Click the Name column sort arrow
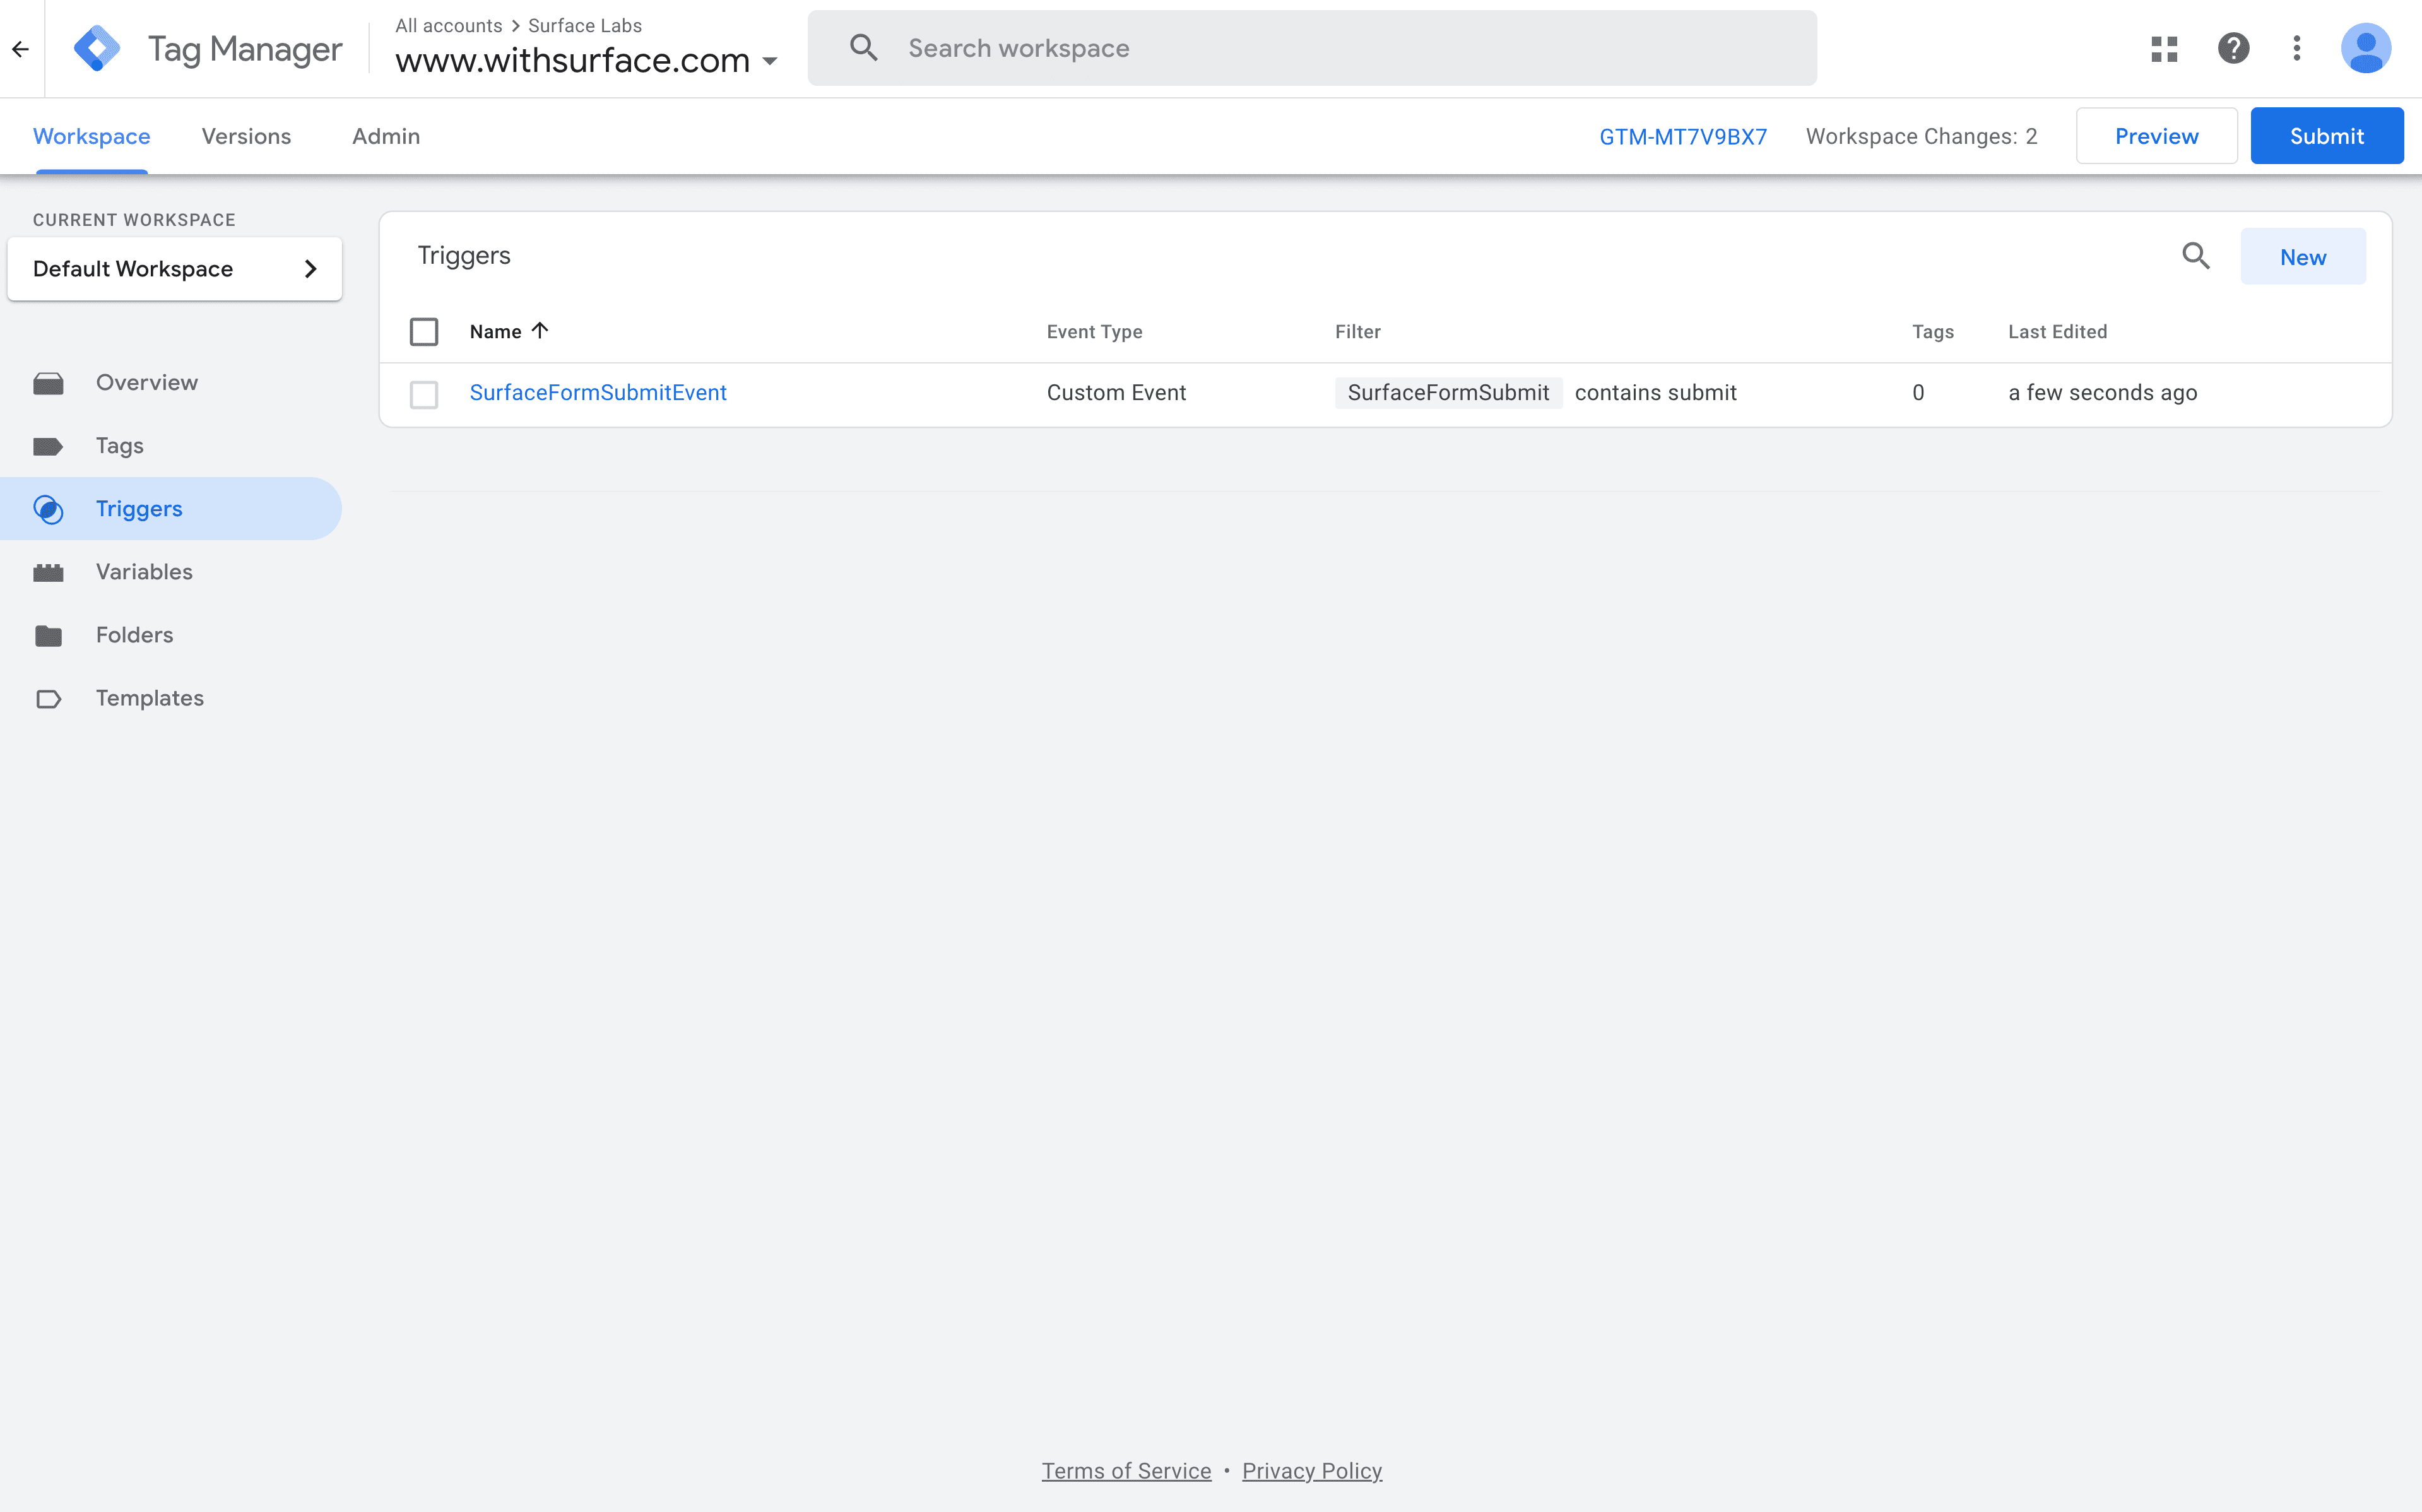2422x1512 pixels. [x=540, y=330]
